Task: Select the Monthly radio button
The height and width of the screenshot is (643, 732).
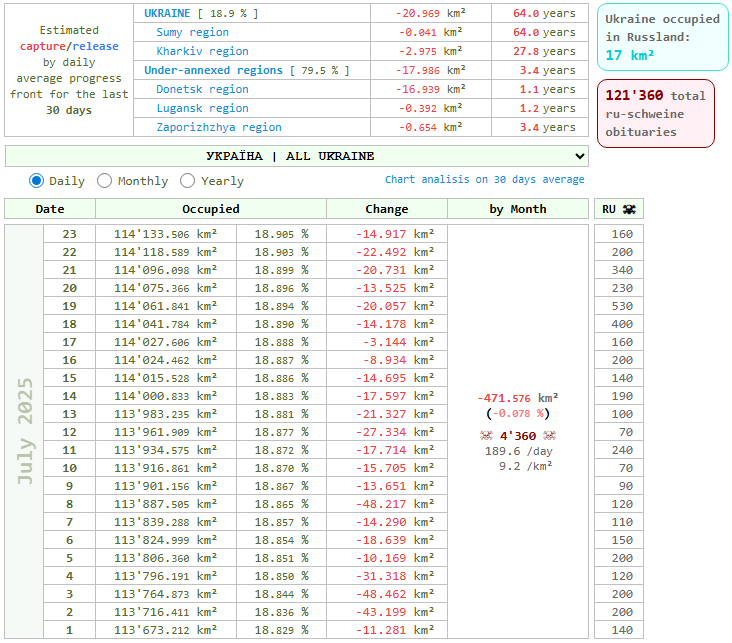Action: [104, 181]
